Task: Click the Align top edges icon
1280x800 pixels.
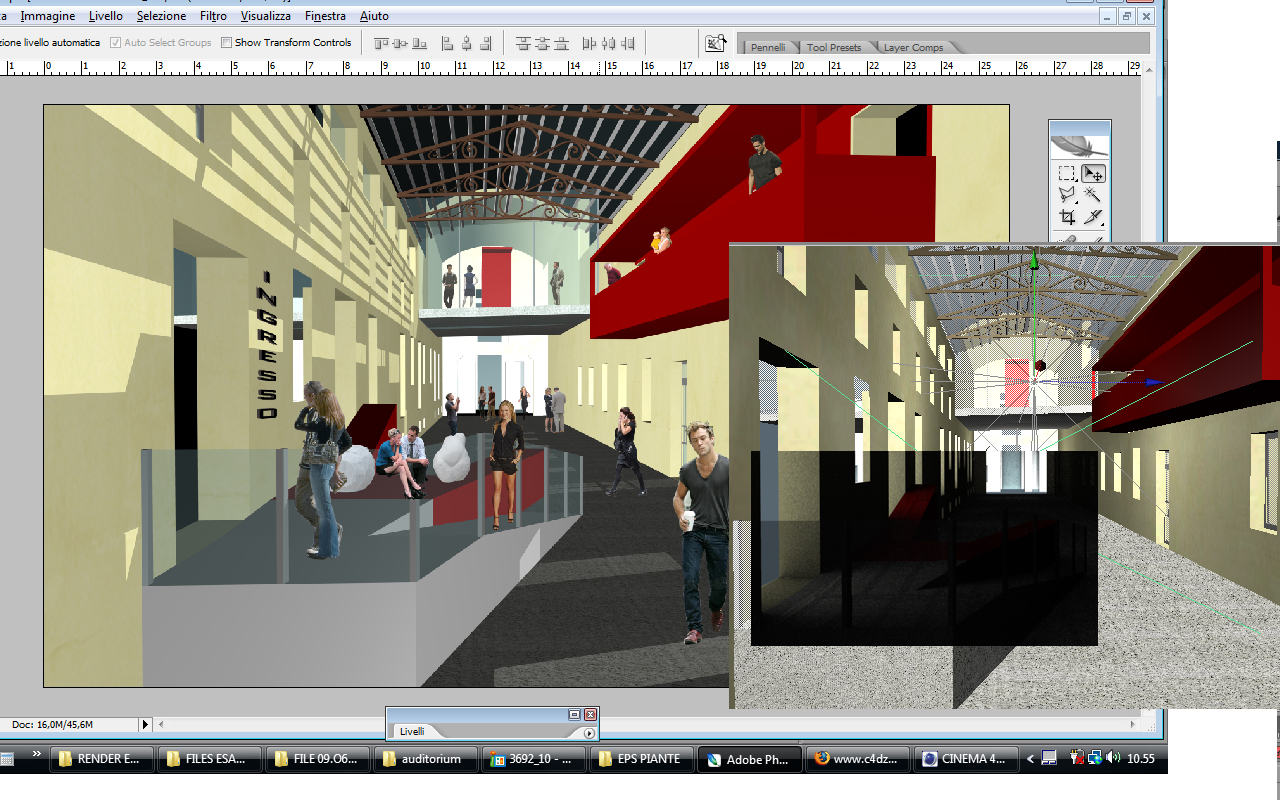Action: pyautogui.click(x=381, y=43)
